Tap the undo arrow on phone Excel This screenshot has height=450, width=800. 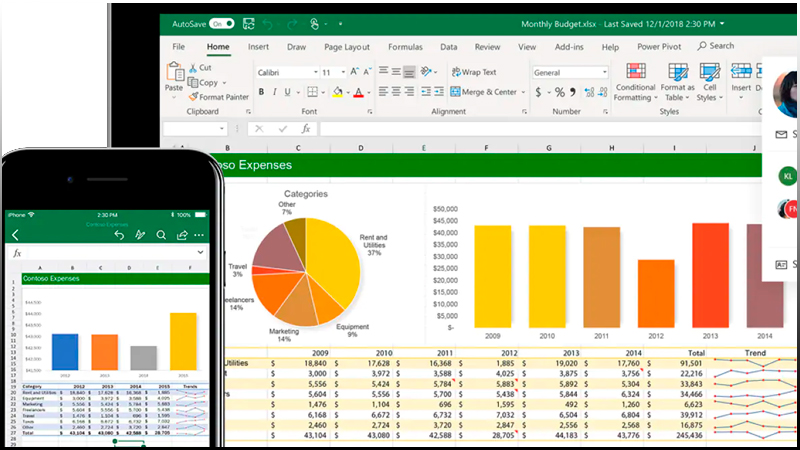[118, 235]
